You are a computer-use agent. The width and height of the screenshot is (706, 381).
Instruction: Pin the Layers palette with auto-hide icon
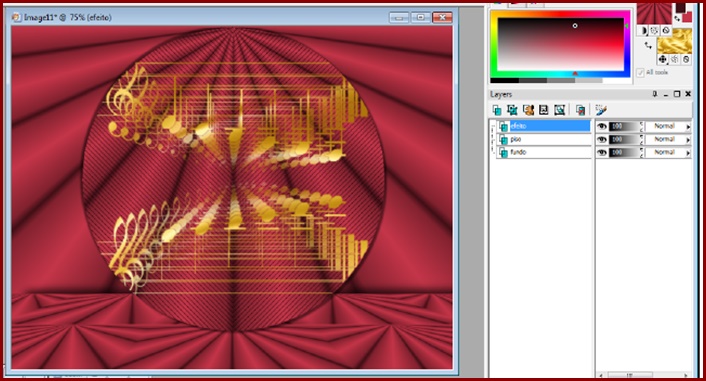pos(655,94)
